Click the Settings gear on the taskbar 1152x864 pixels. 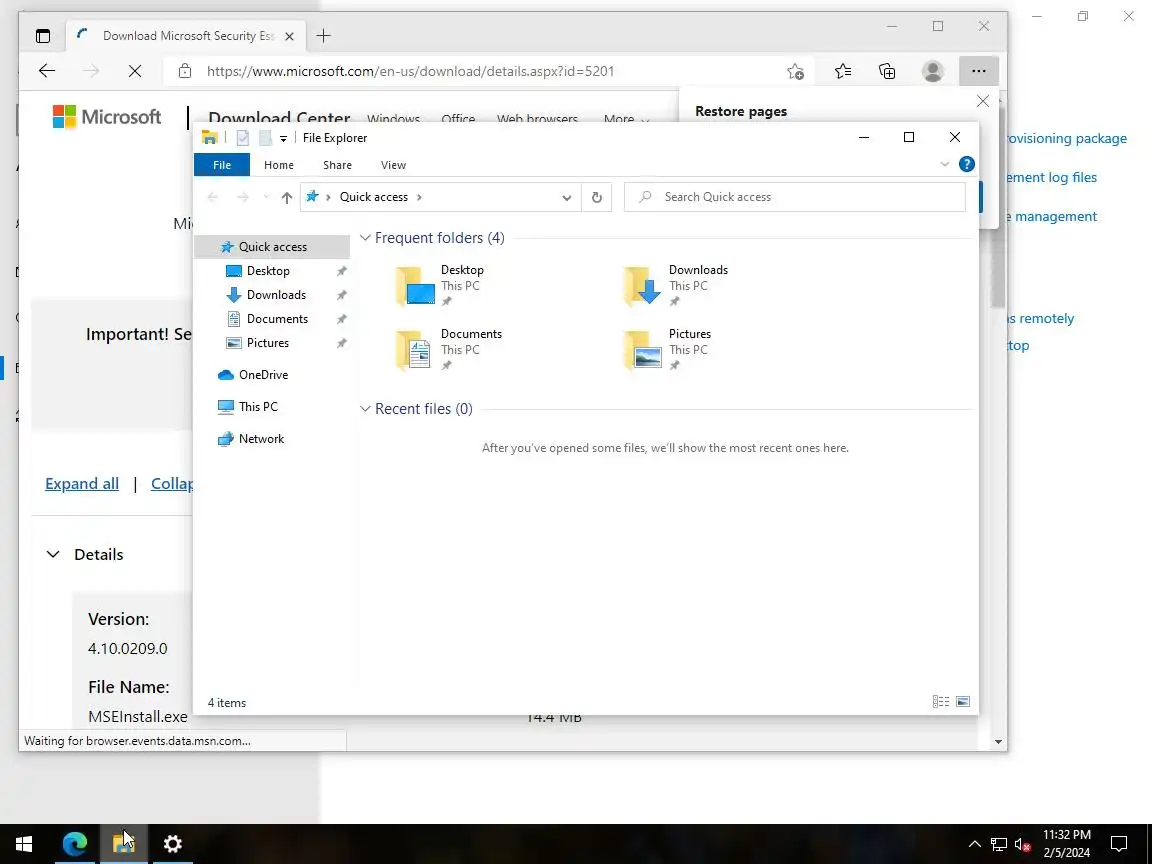coord(173,843)
